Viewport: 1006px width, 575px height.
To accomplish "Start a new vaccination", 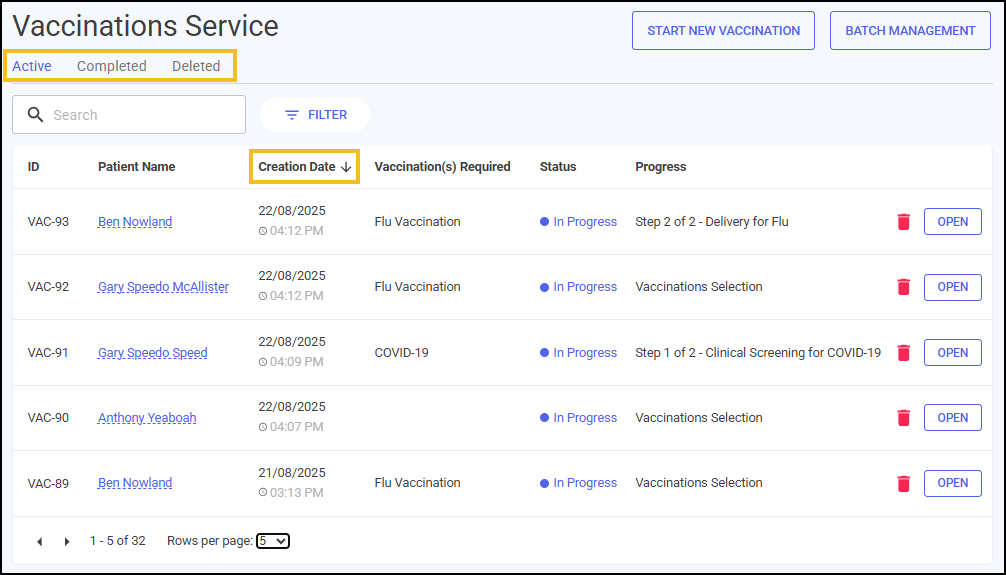I will click(723, 31).
